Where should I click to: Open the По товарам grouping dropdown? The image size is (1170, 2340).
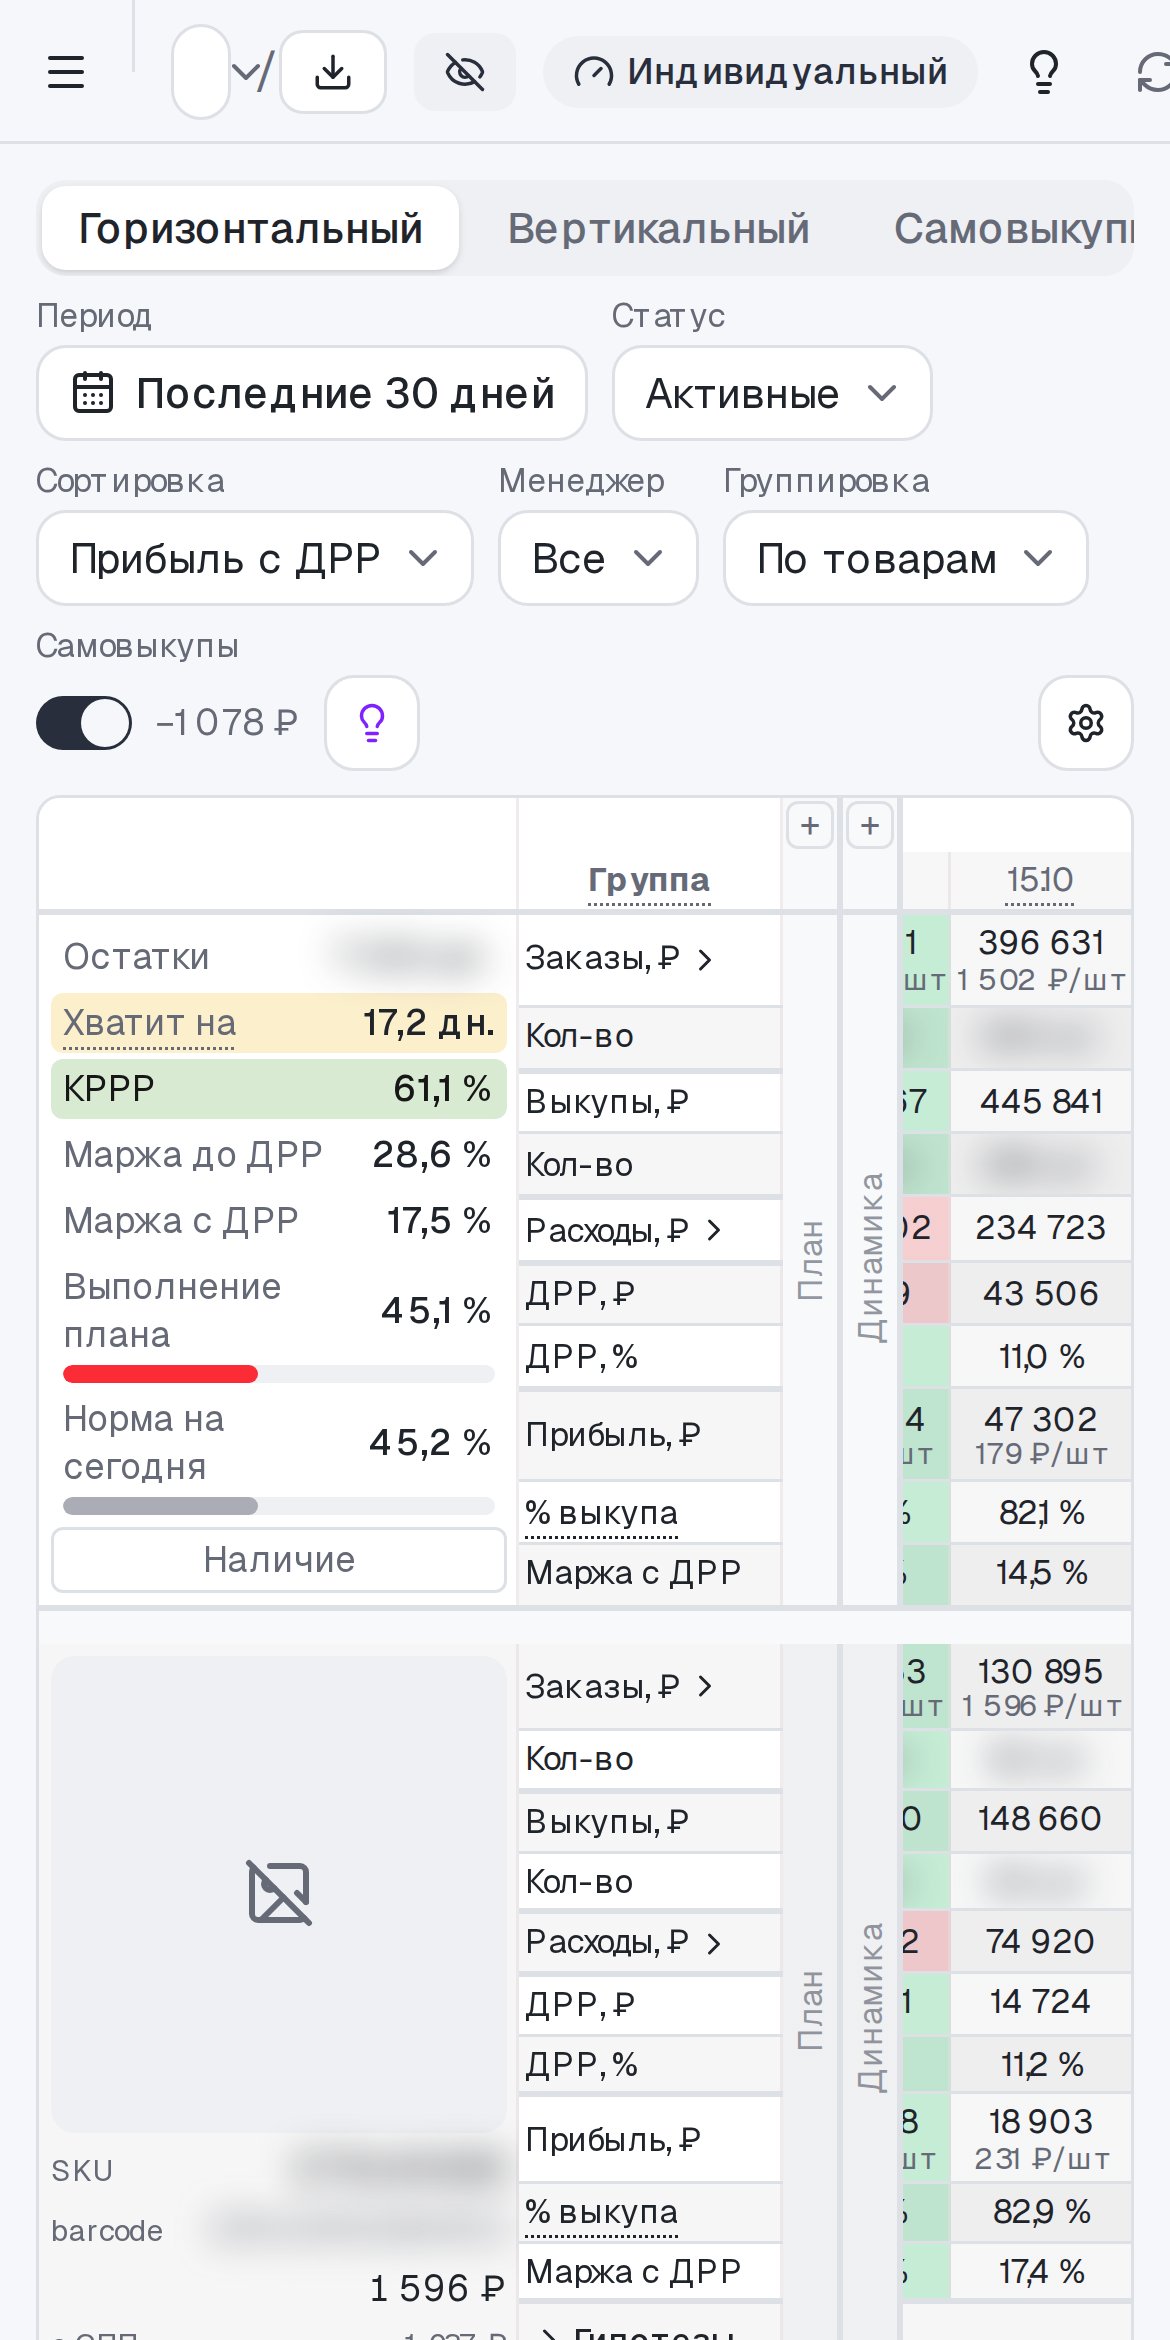point(905,558)
